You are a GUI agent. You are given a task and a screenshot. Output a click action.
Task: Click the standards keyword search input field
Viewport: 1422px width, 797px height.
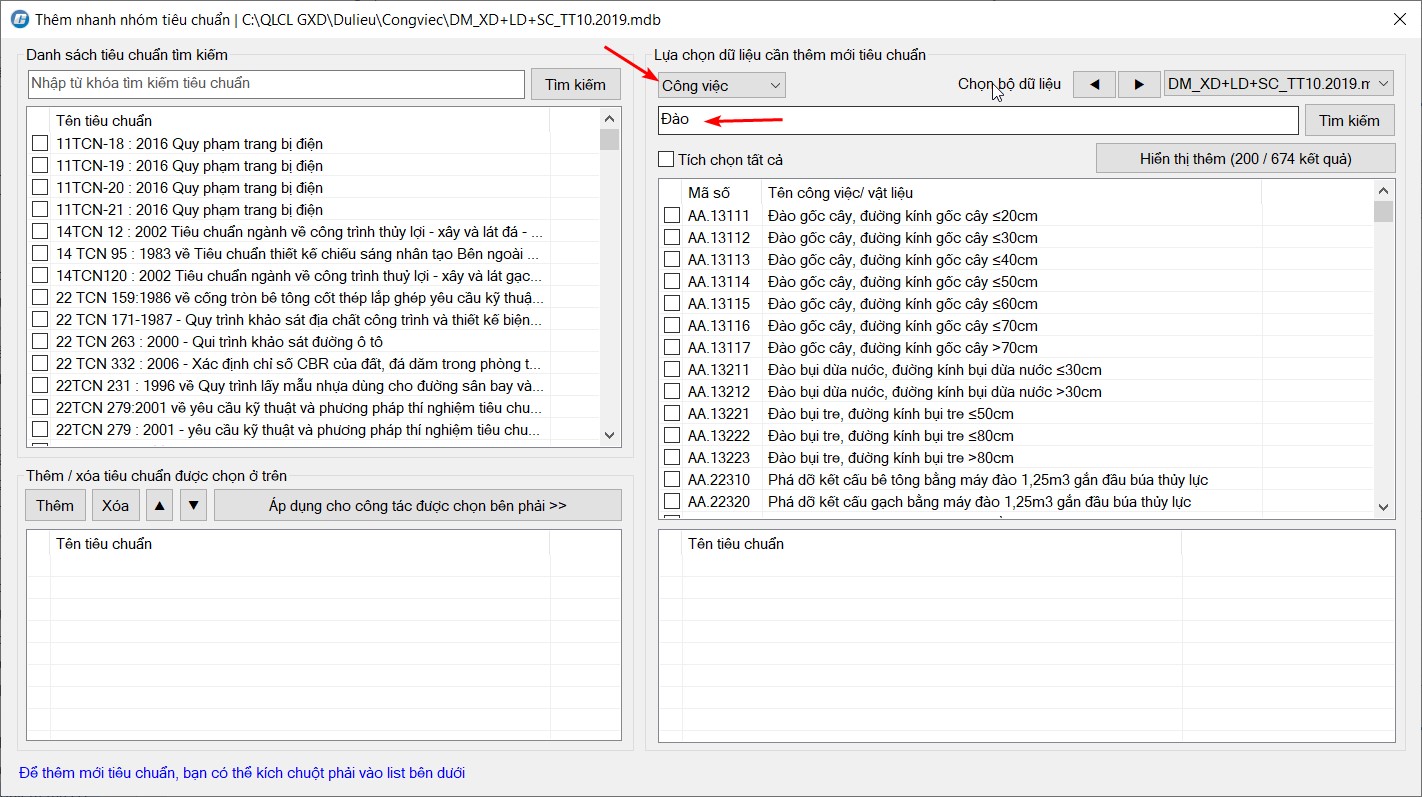pyautogui.click(x=276, y=84)
